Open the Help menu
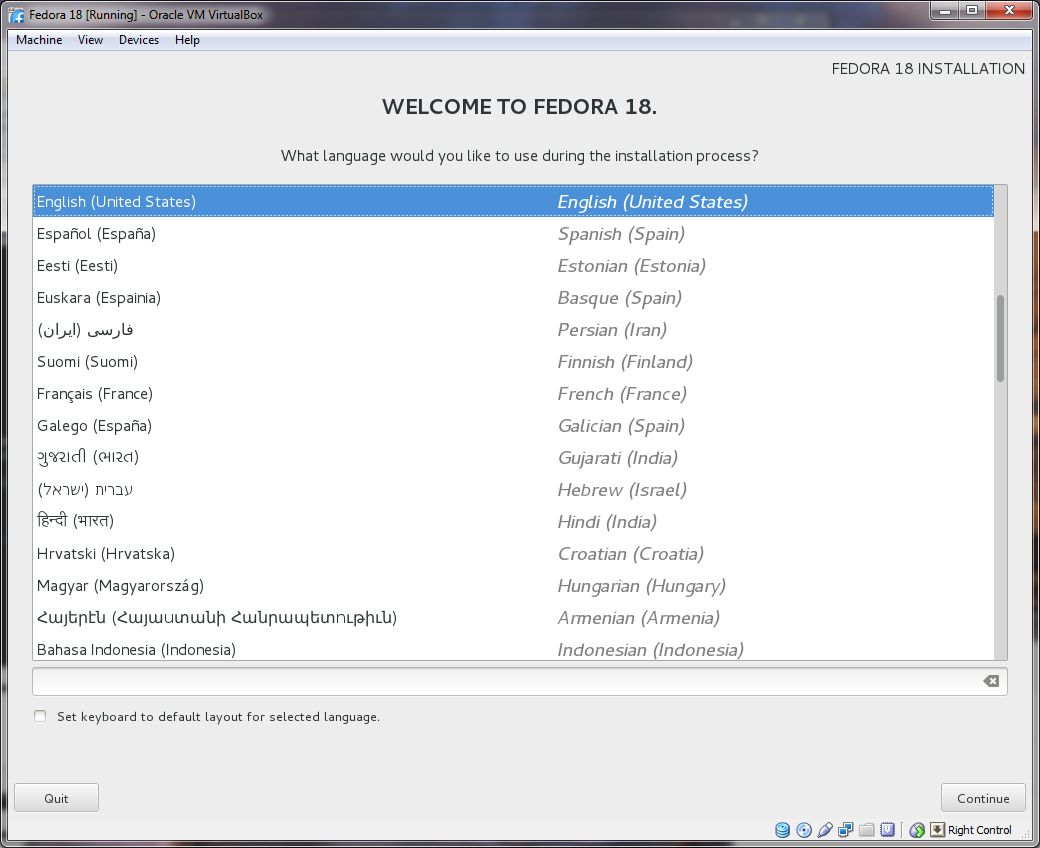 [x=187, y=40]
